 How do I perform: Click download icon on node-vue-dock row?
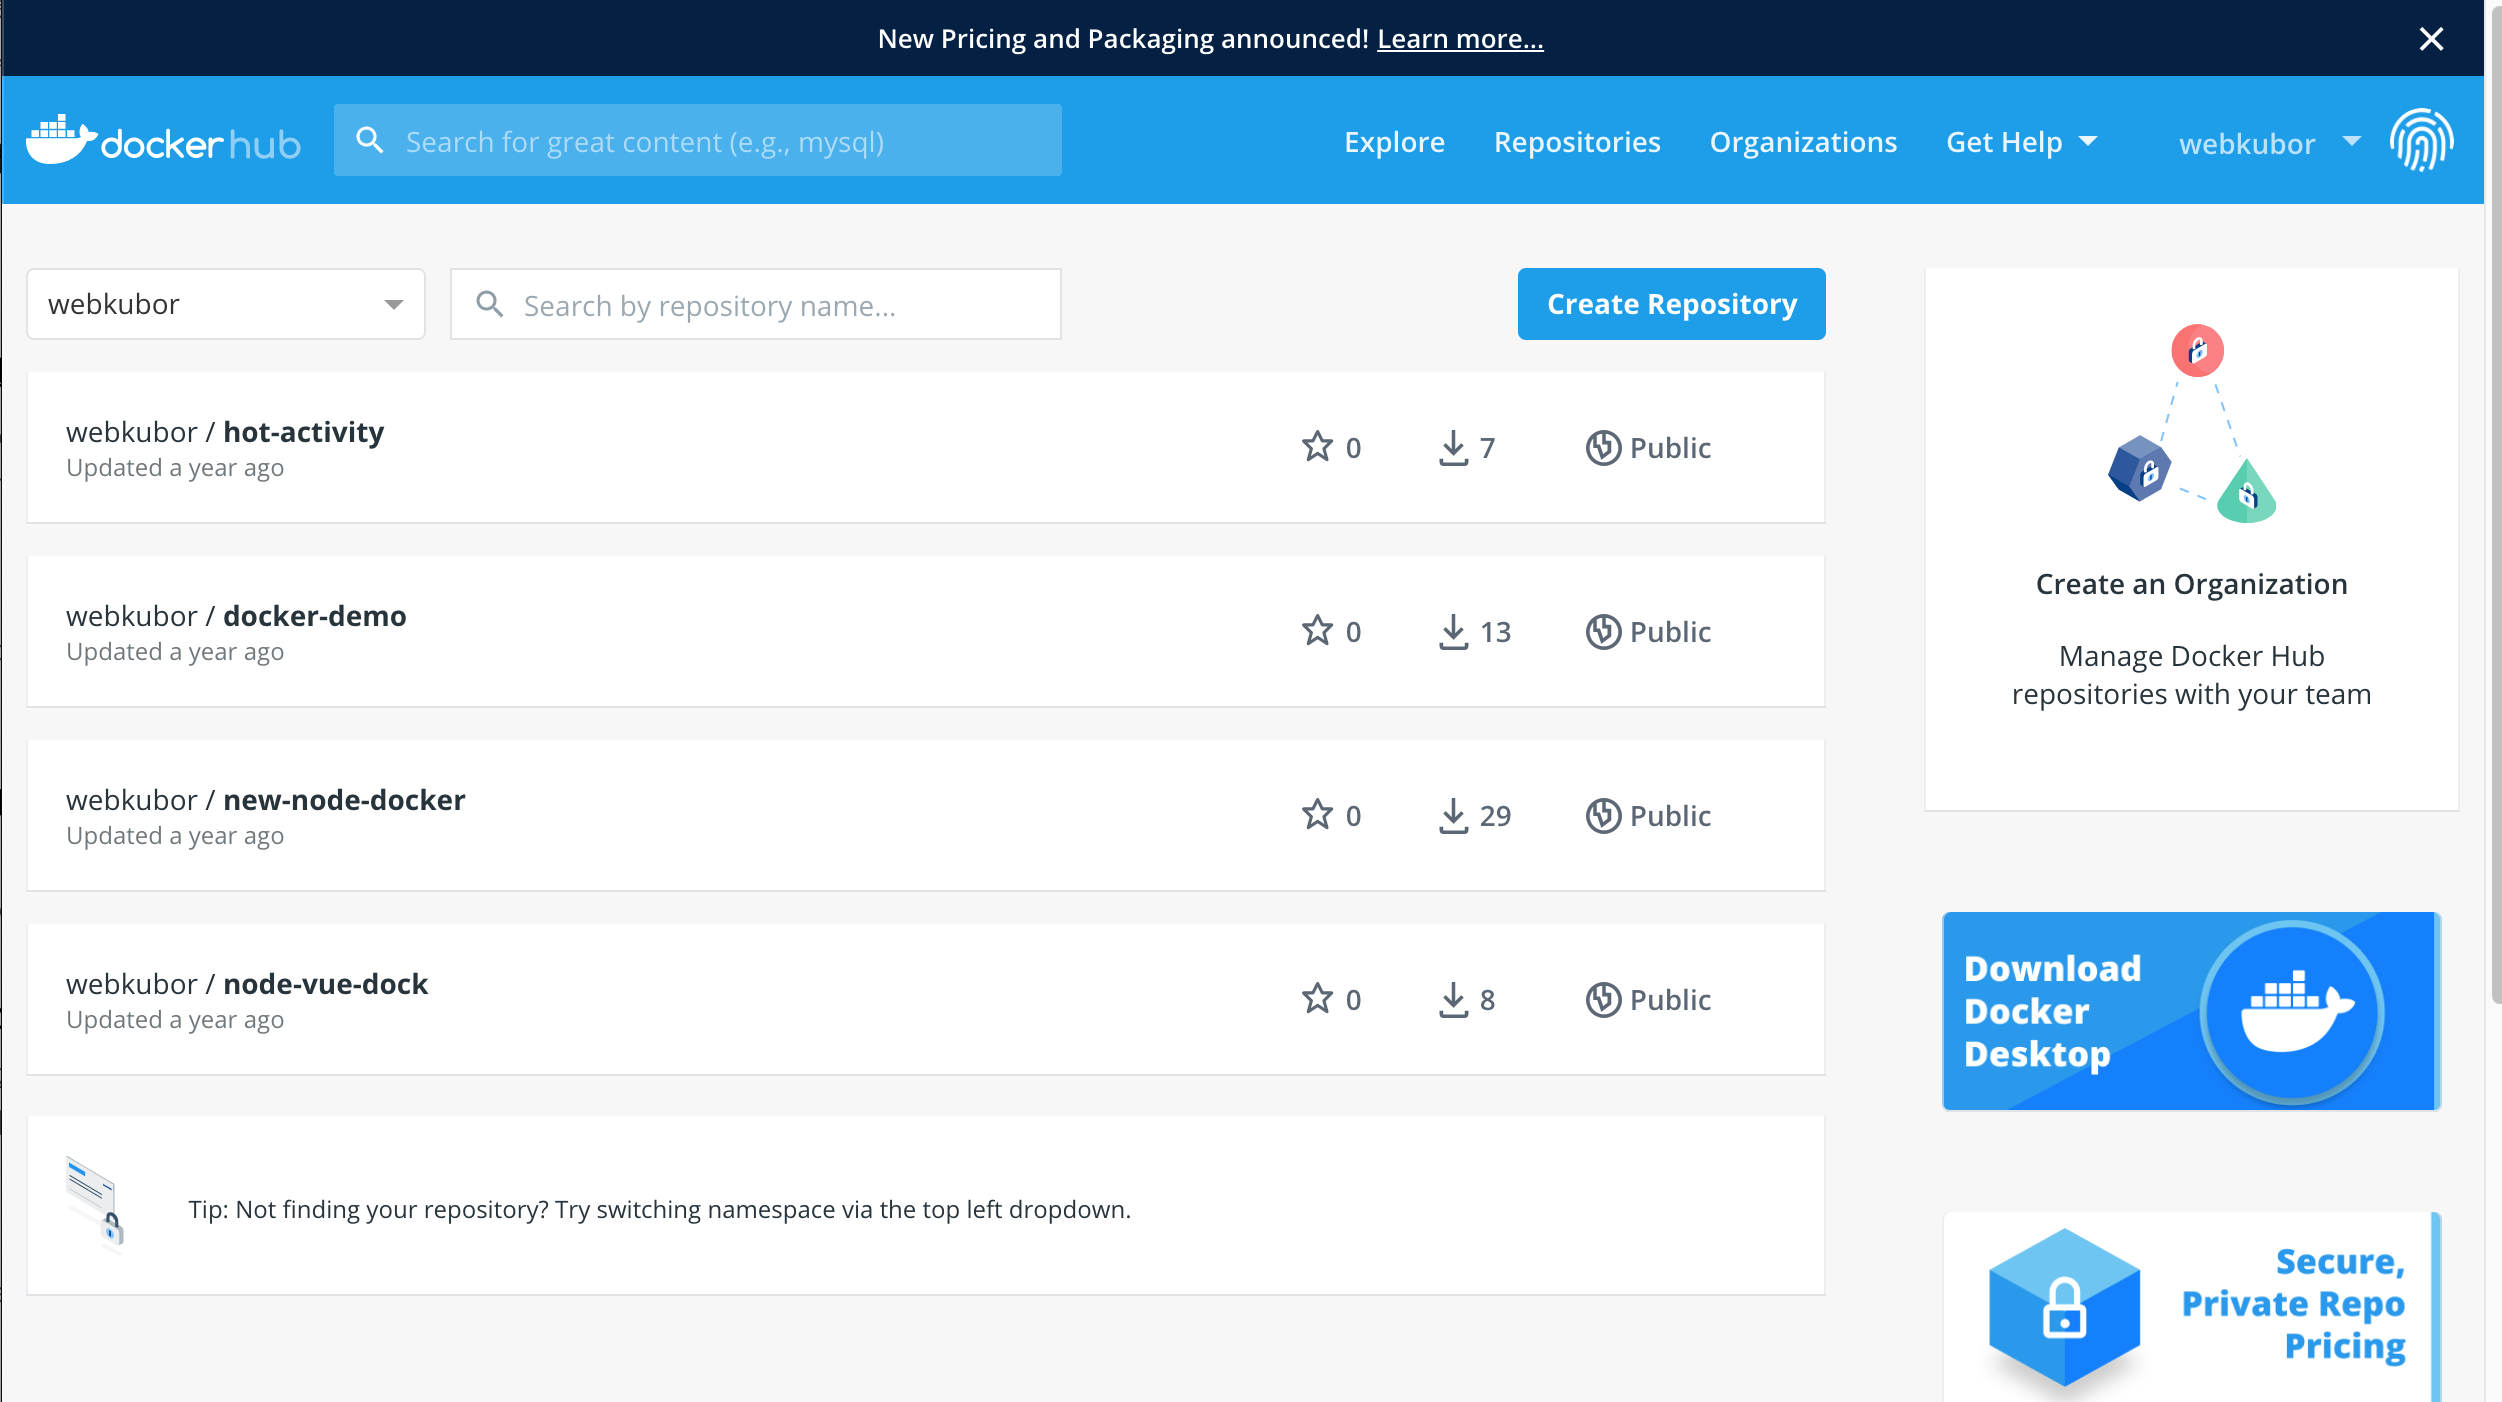coord(1453,999)
